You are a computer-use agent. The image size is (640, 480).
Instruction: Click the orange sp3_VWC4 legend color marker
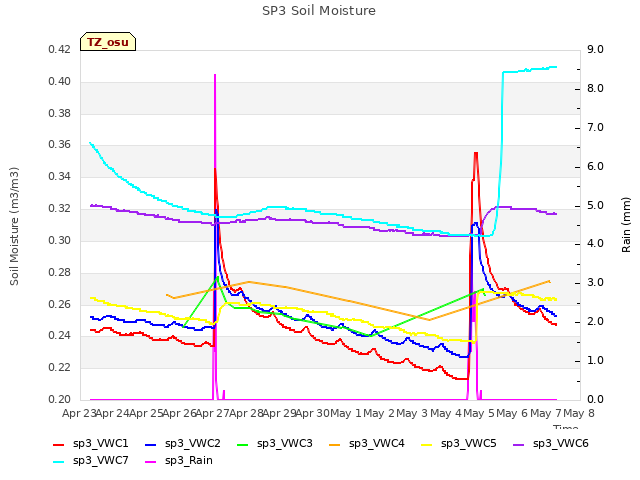point(335,444)
